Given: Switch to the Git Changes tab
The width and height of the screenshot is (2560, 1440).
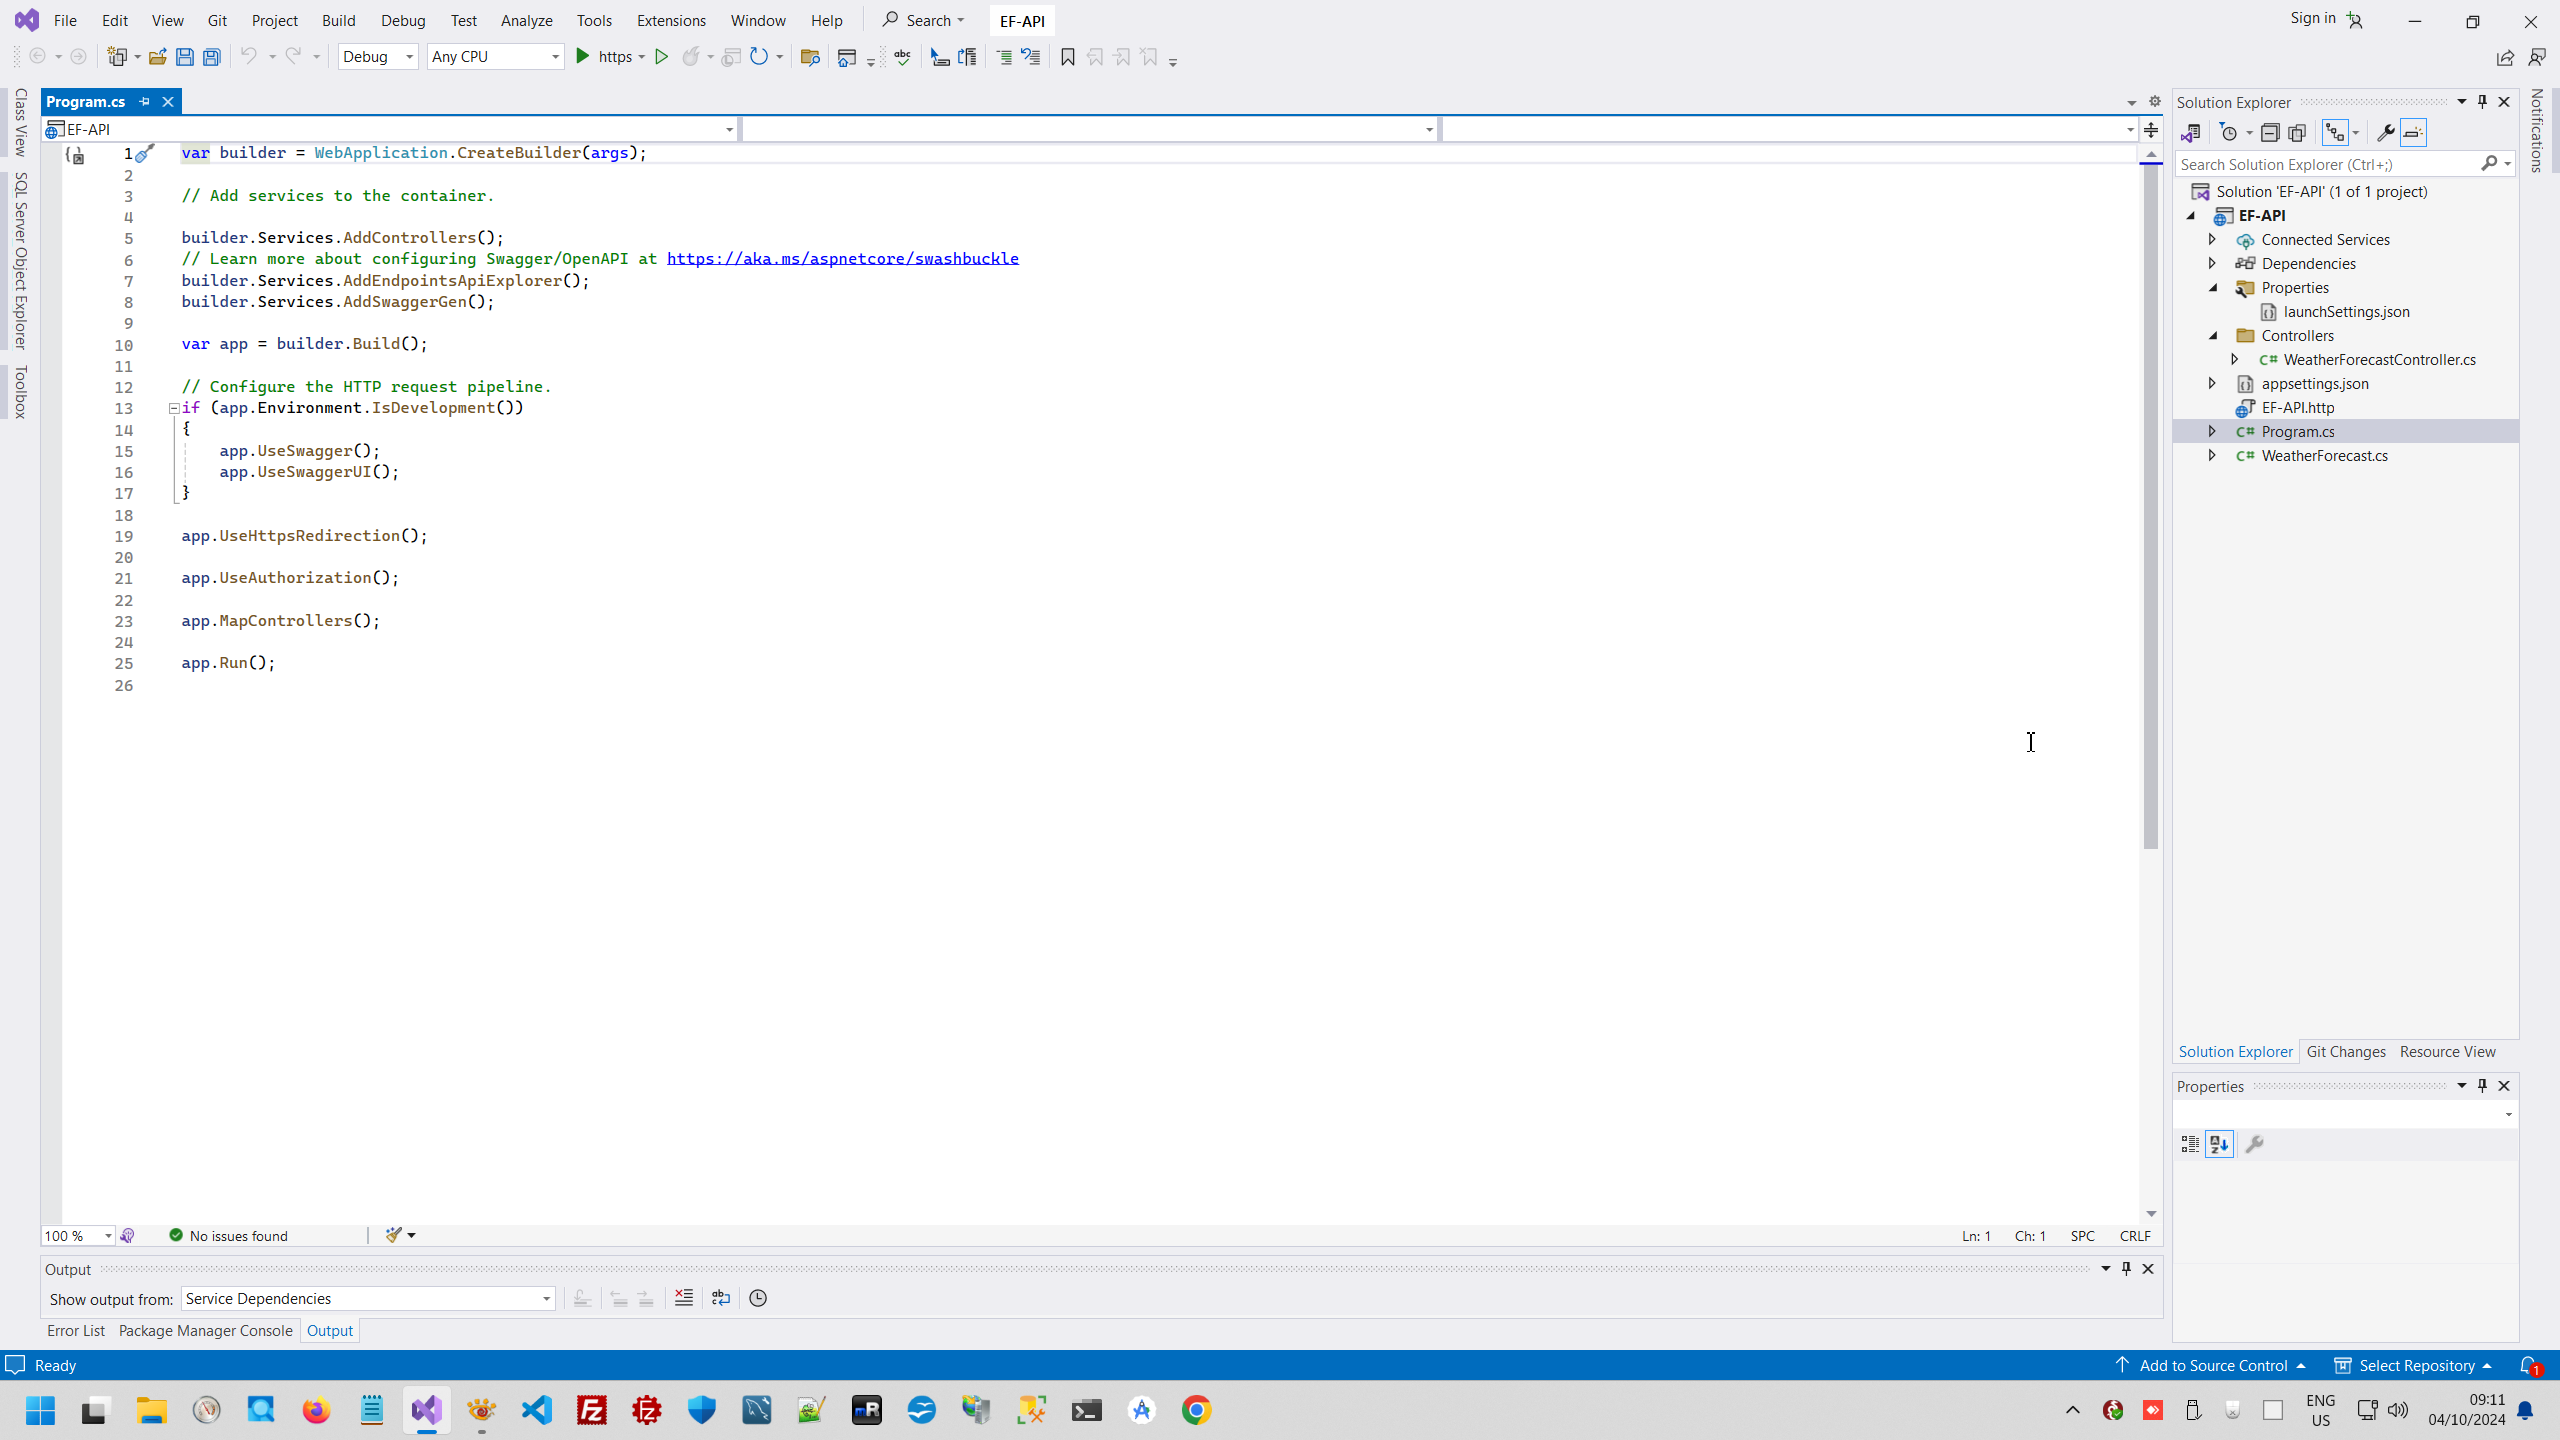Looking at the screenshot, I should [2345, 1051].
